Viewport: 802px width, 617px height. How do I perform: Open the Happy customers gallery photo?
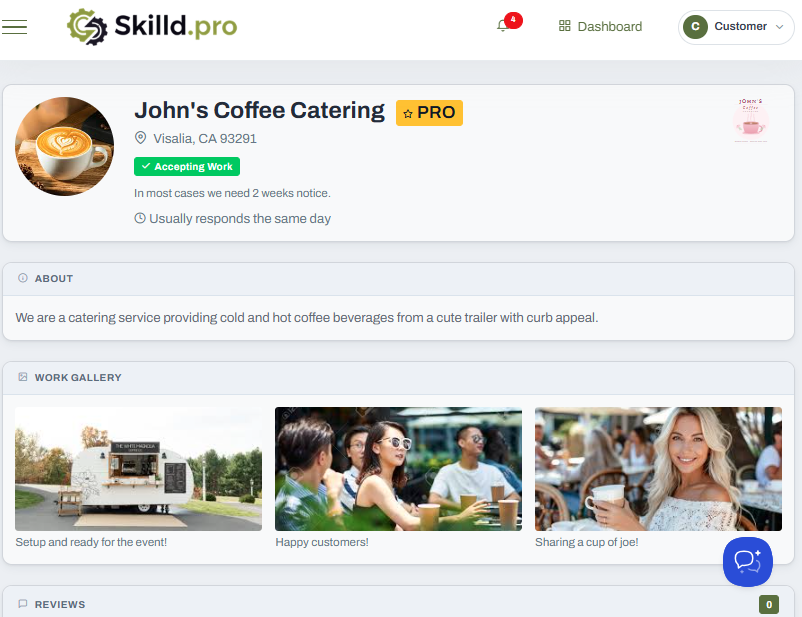(398, 469)
